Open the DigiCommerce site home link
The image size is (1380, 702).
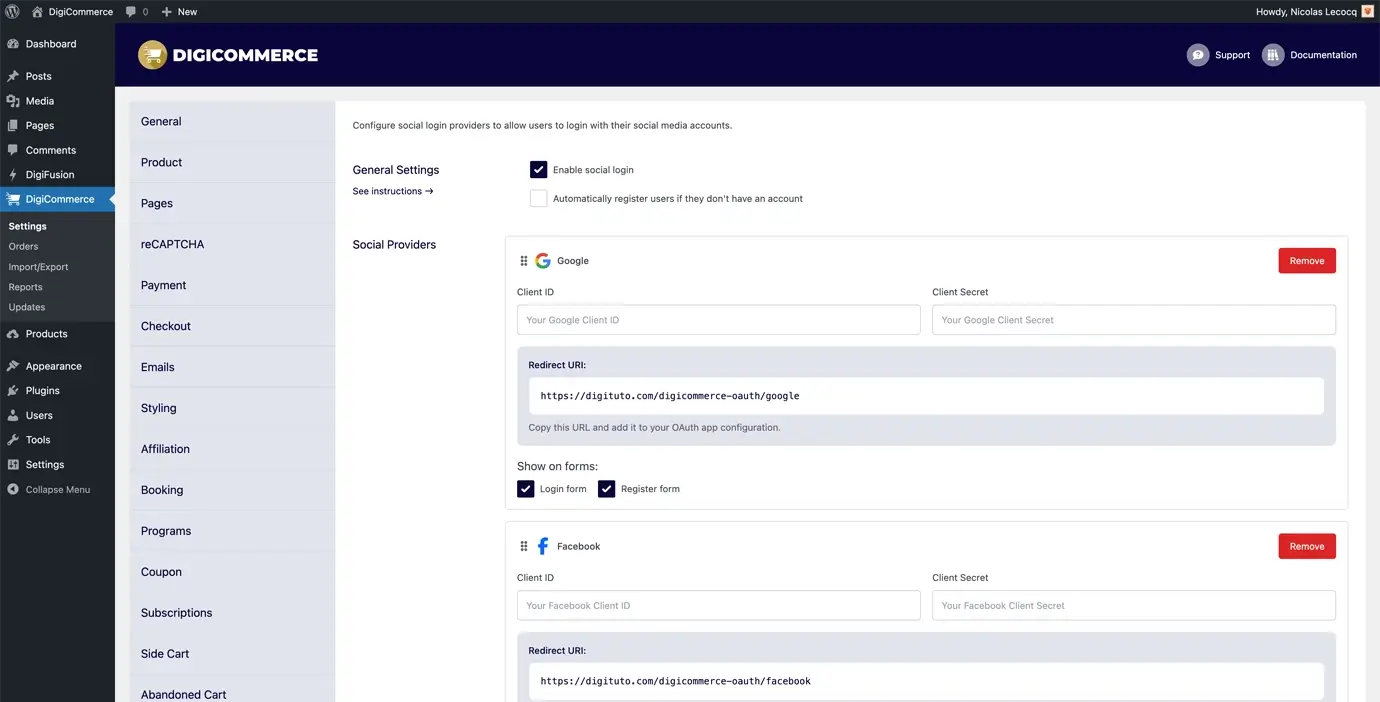[x=72, y=12]
